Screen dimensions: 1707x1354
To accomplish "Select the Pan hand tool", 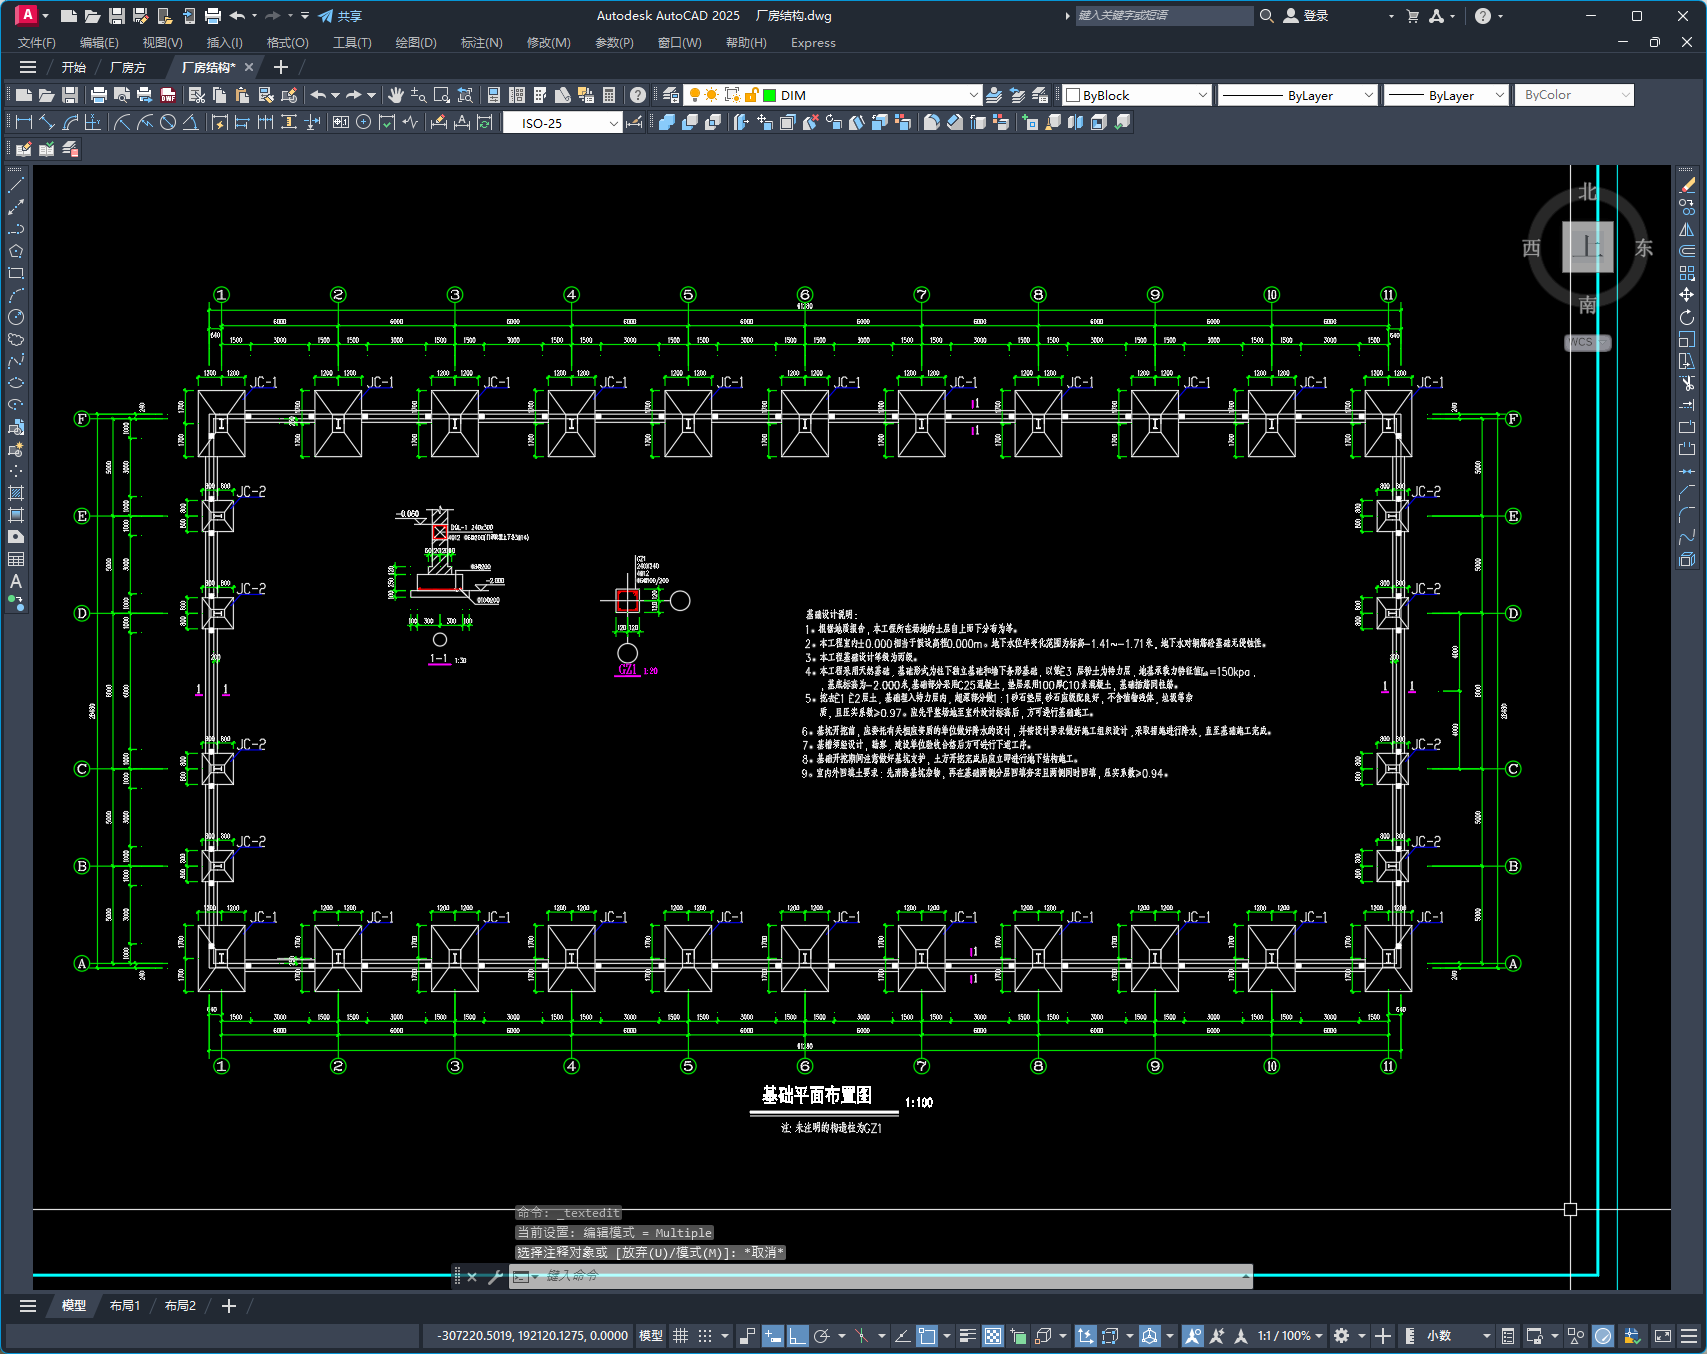I will tap(396, 95).
